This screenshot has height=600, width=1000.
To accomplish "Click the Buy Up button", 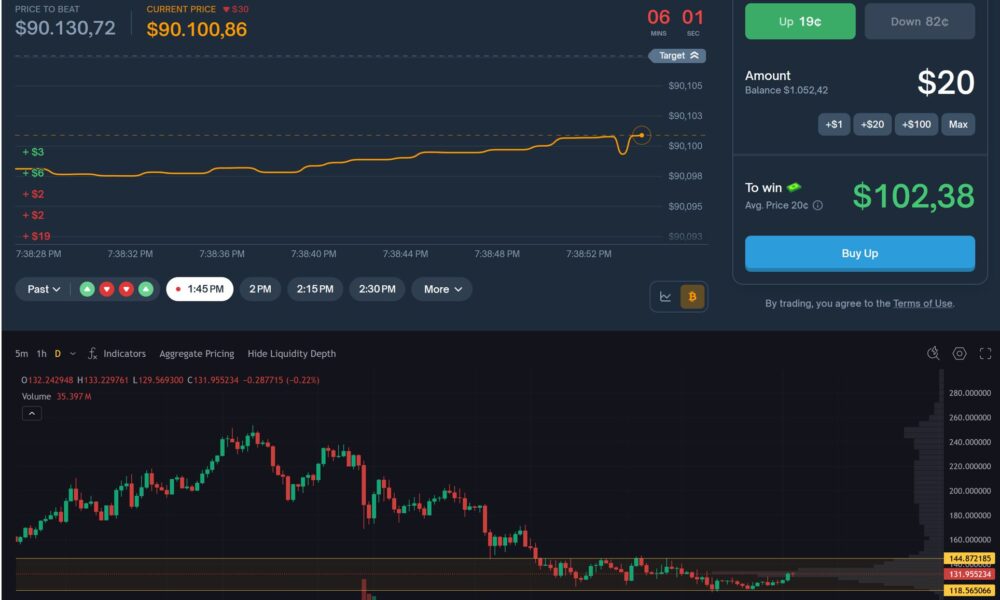I will coord(859,253).
